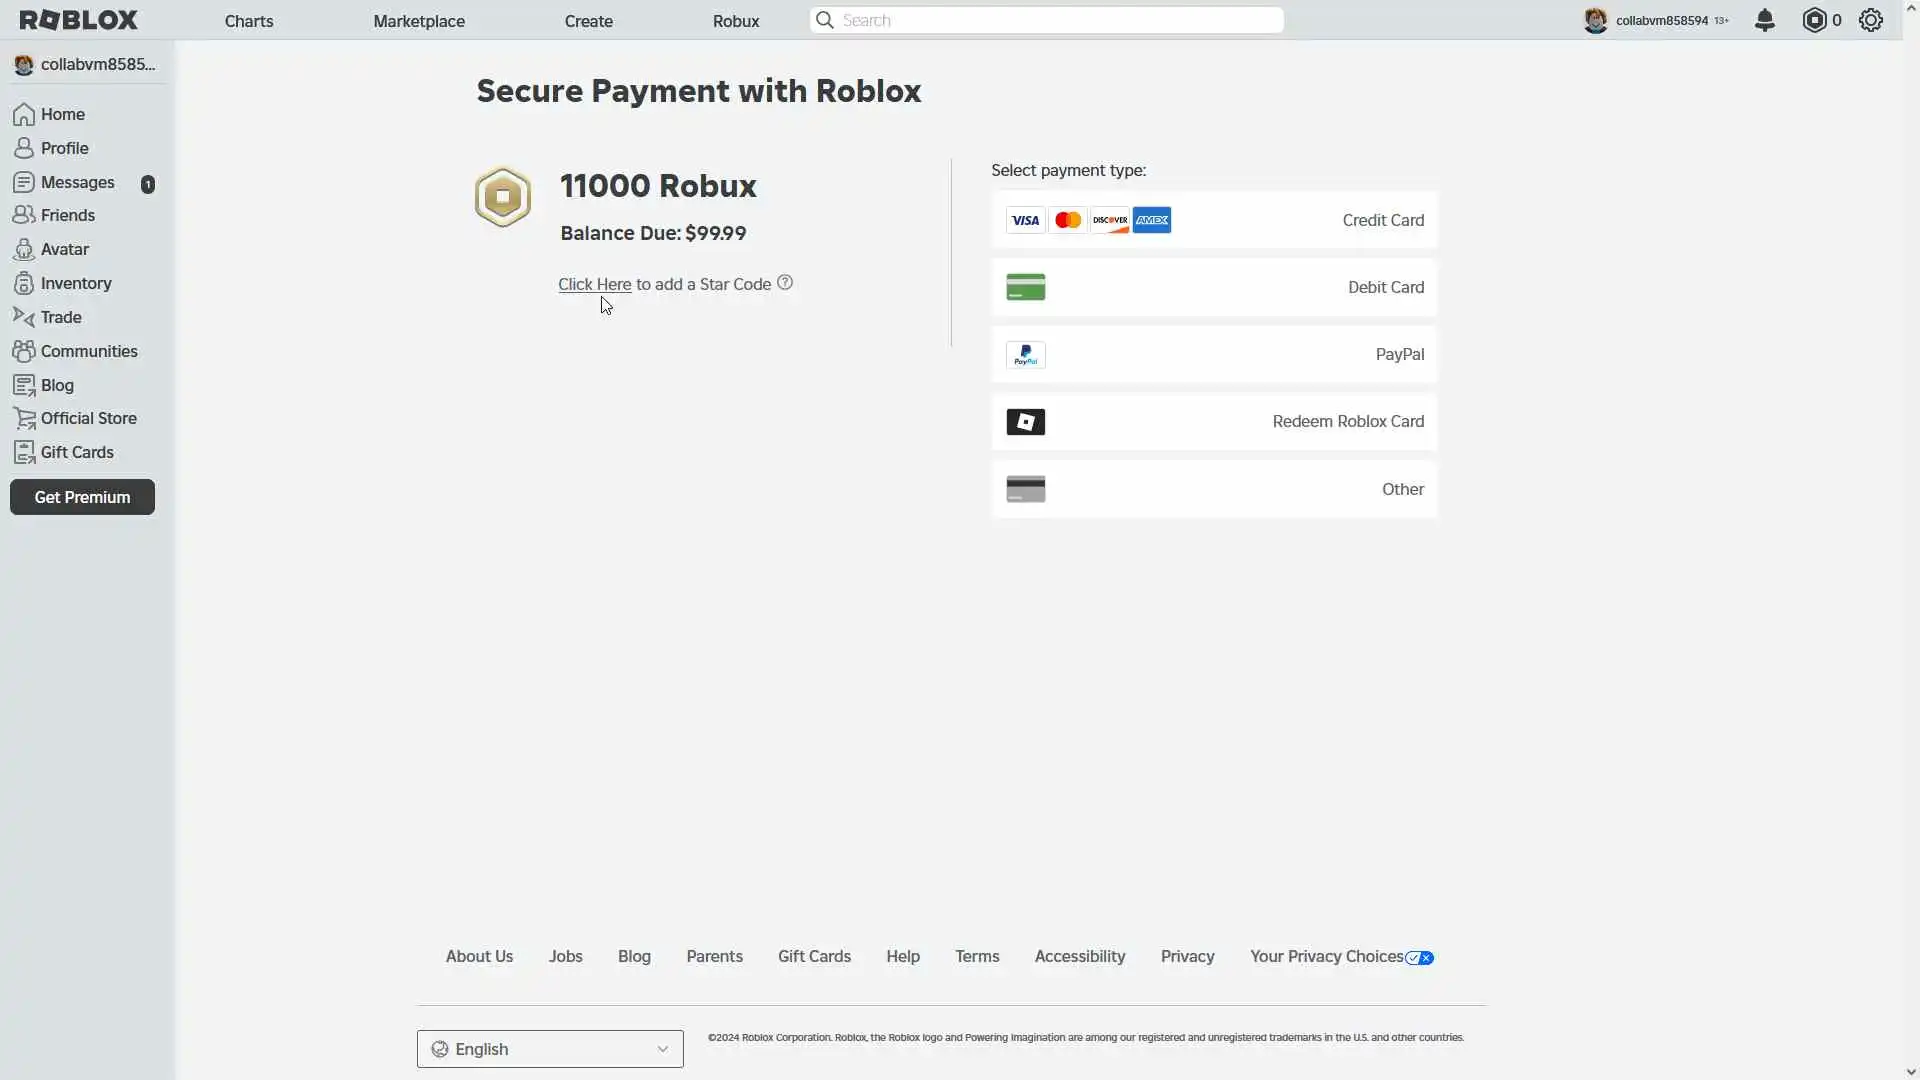The height and width of the screenshot is (1080, 1920).
Task: Select Credit Card payment type
Action: coord(1214,220)
